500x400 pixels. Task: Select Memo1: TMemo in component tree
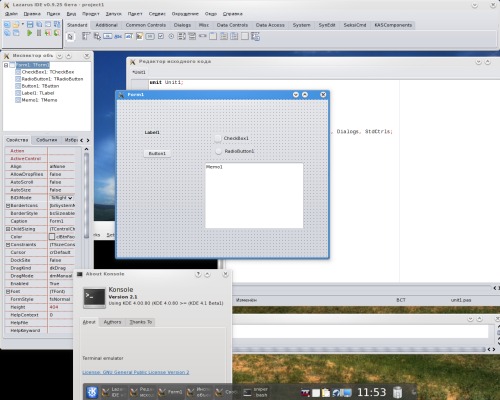[39, 100]
